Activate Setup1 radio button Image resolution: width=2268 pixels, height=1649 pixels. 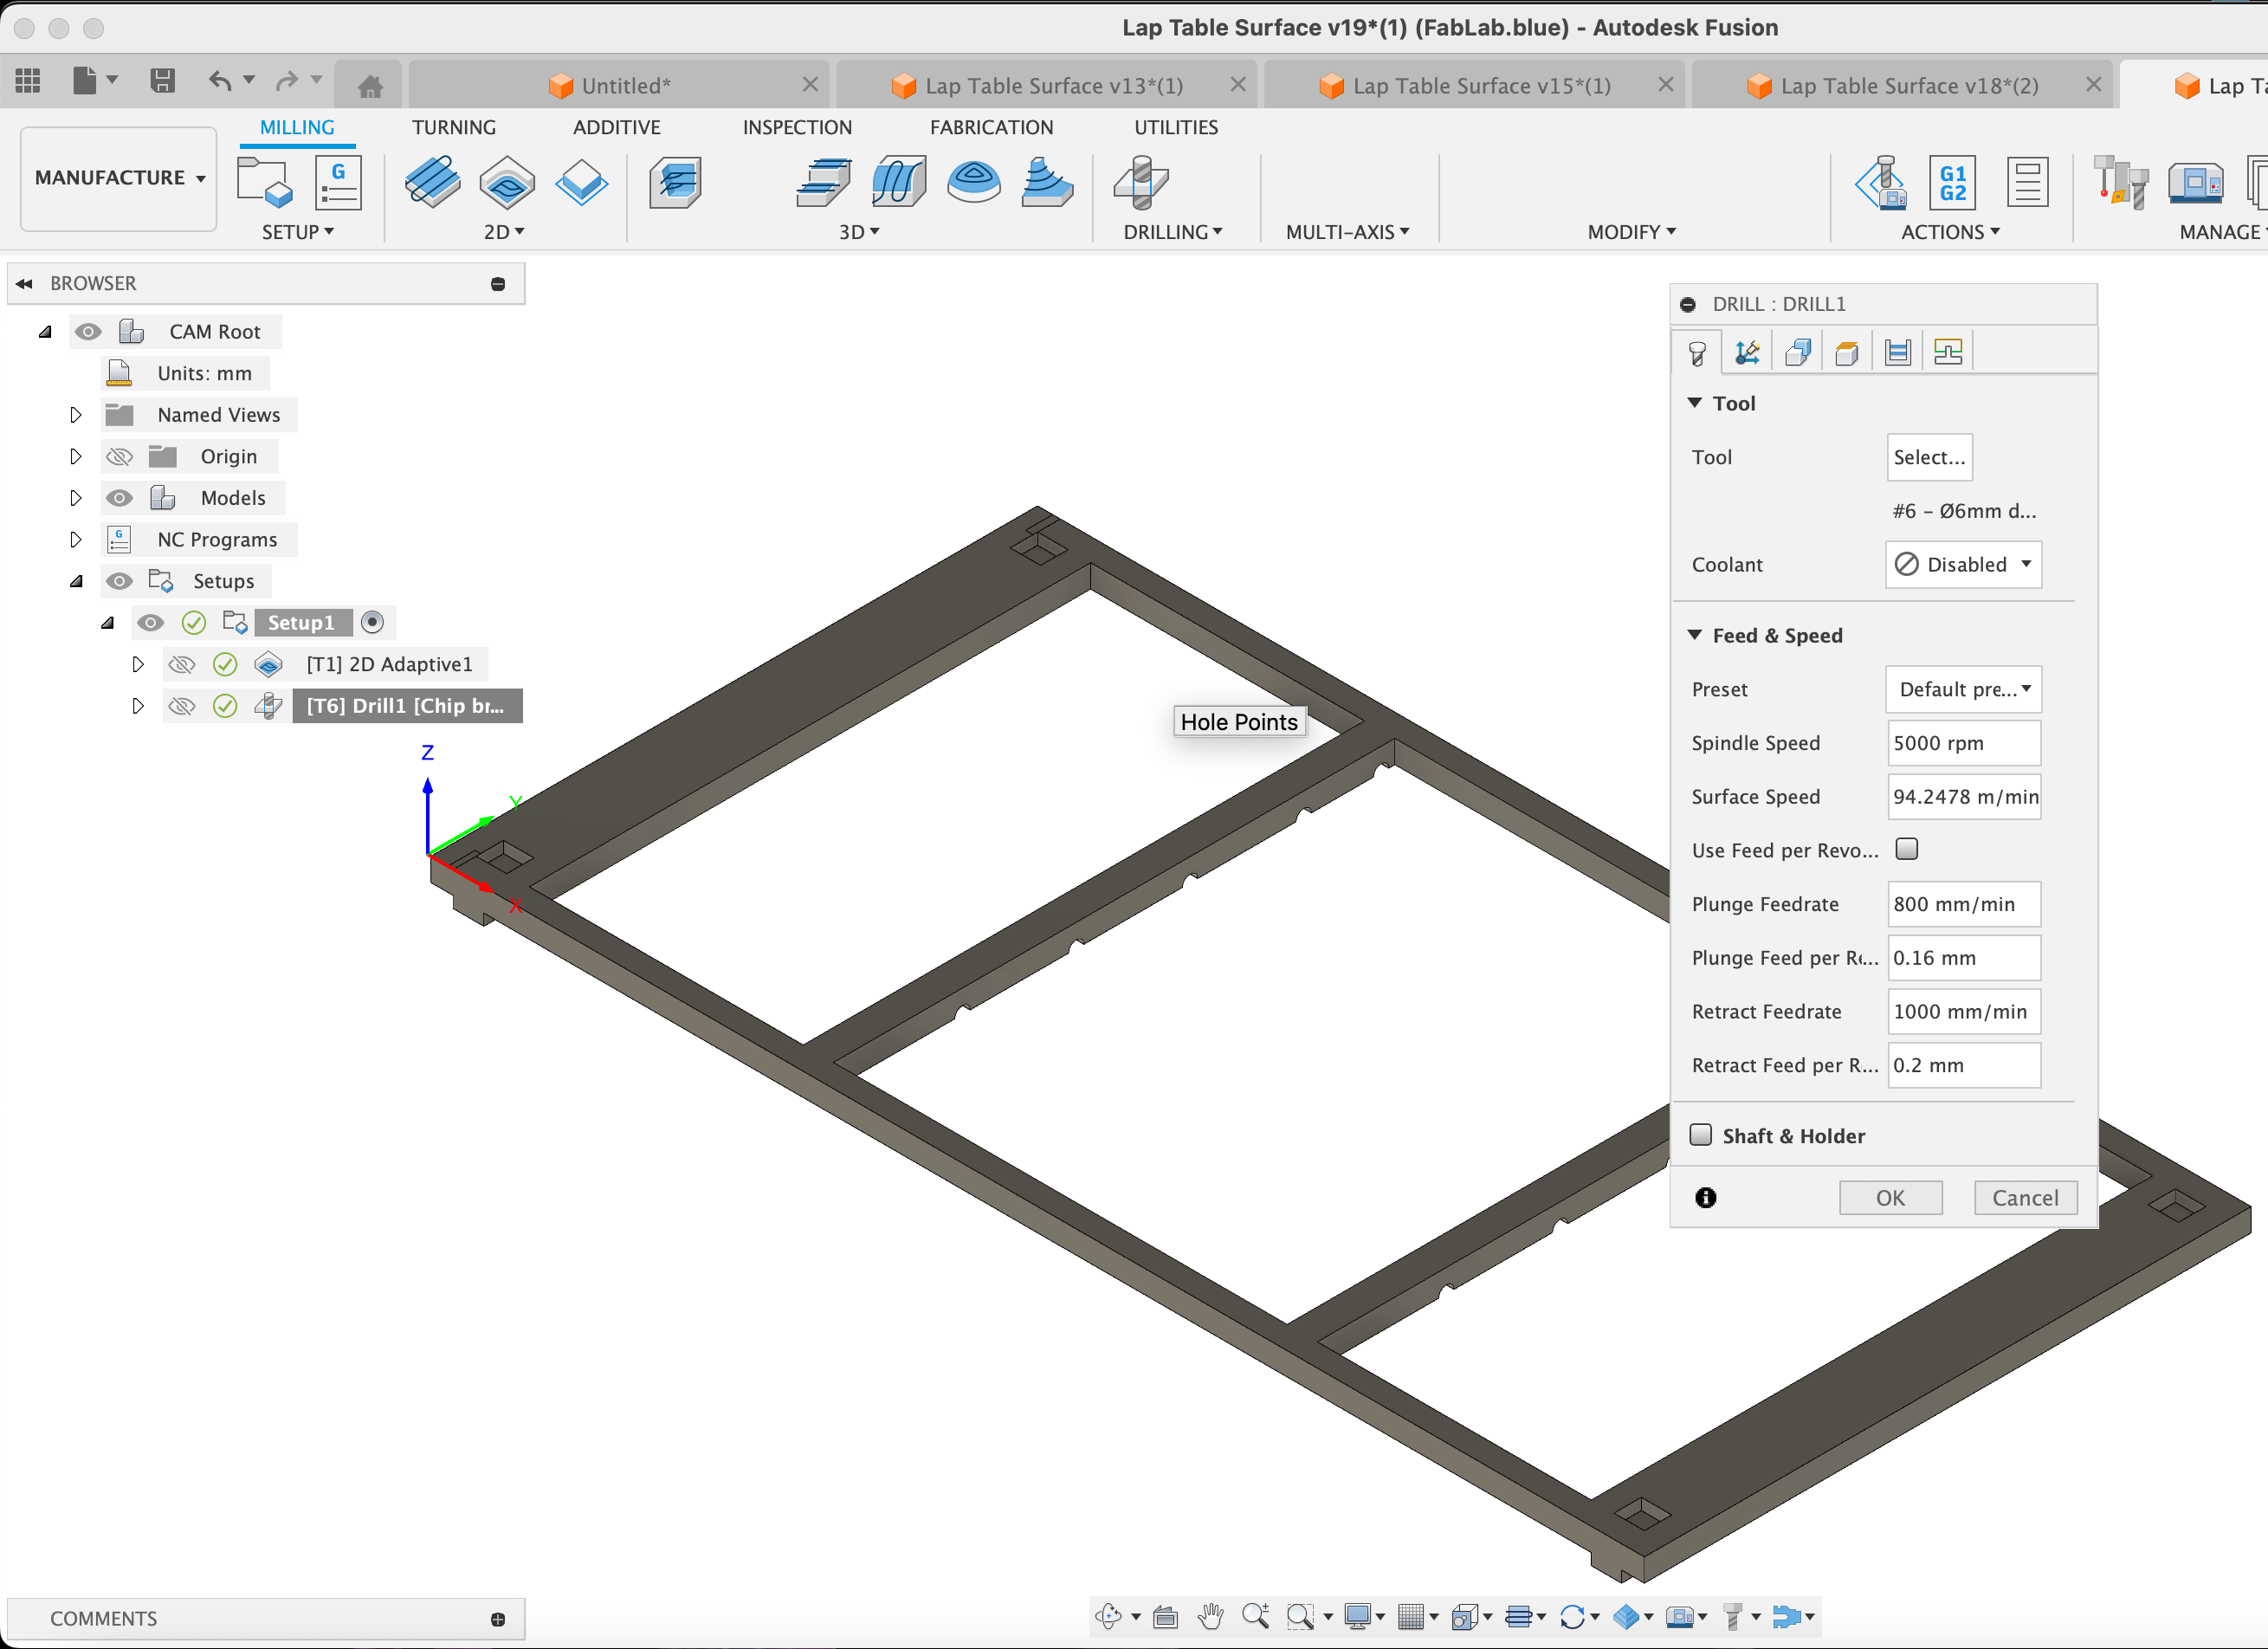pyautogui.click(x=372, y=623)
